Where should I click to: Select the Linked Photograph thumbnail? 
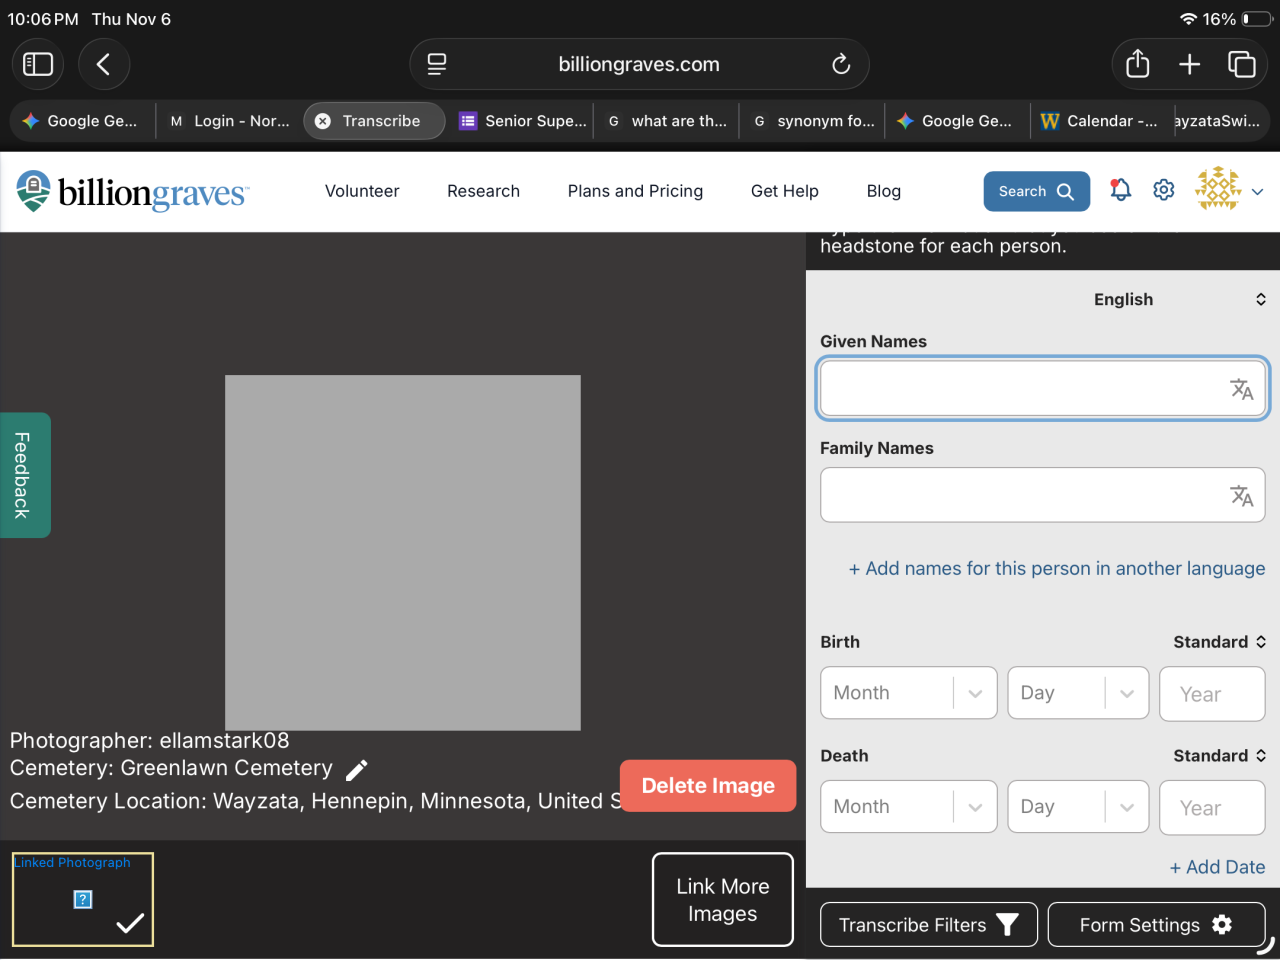click(83, 899)
